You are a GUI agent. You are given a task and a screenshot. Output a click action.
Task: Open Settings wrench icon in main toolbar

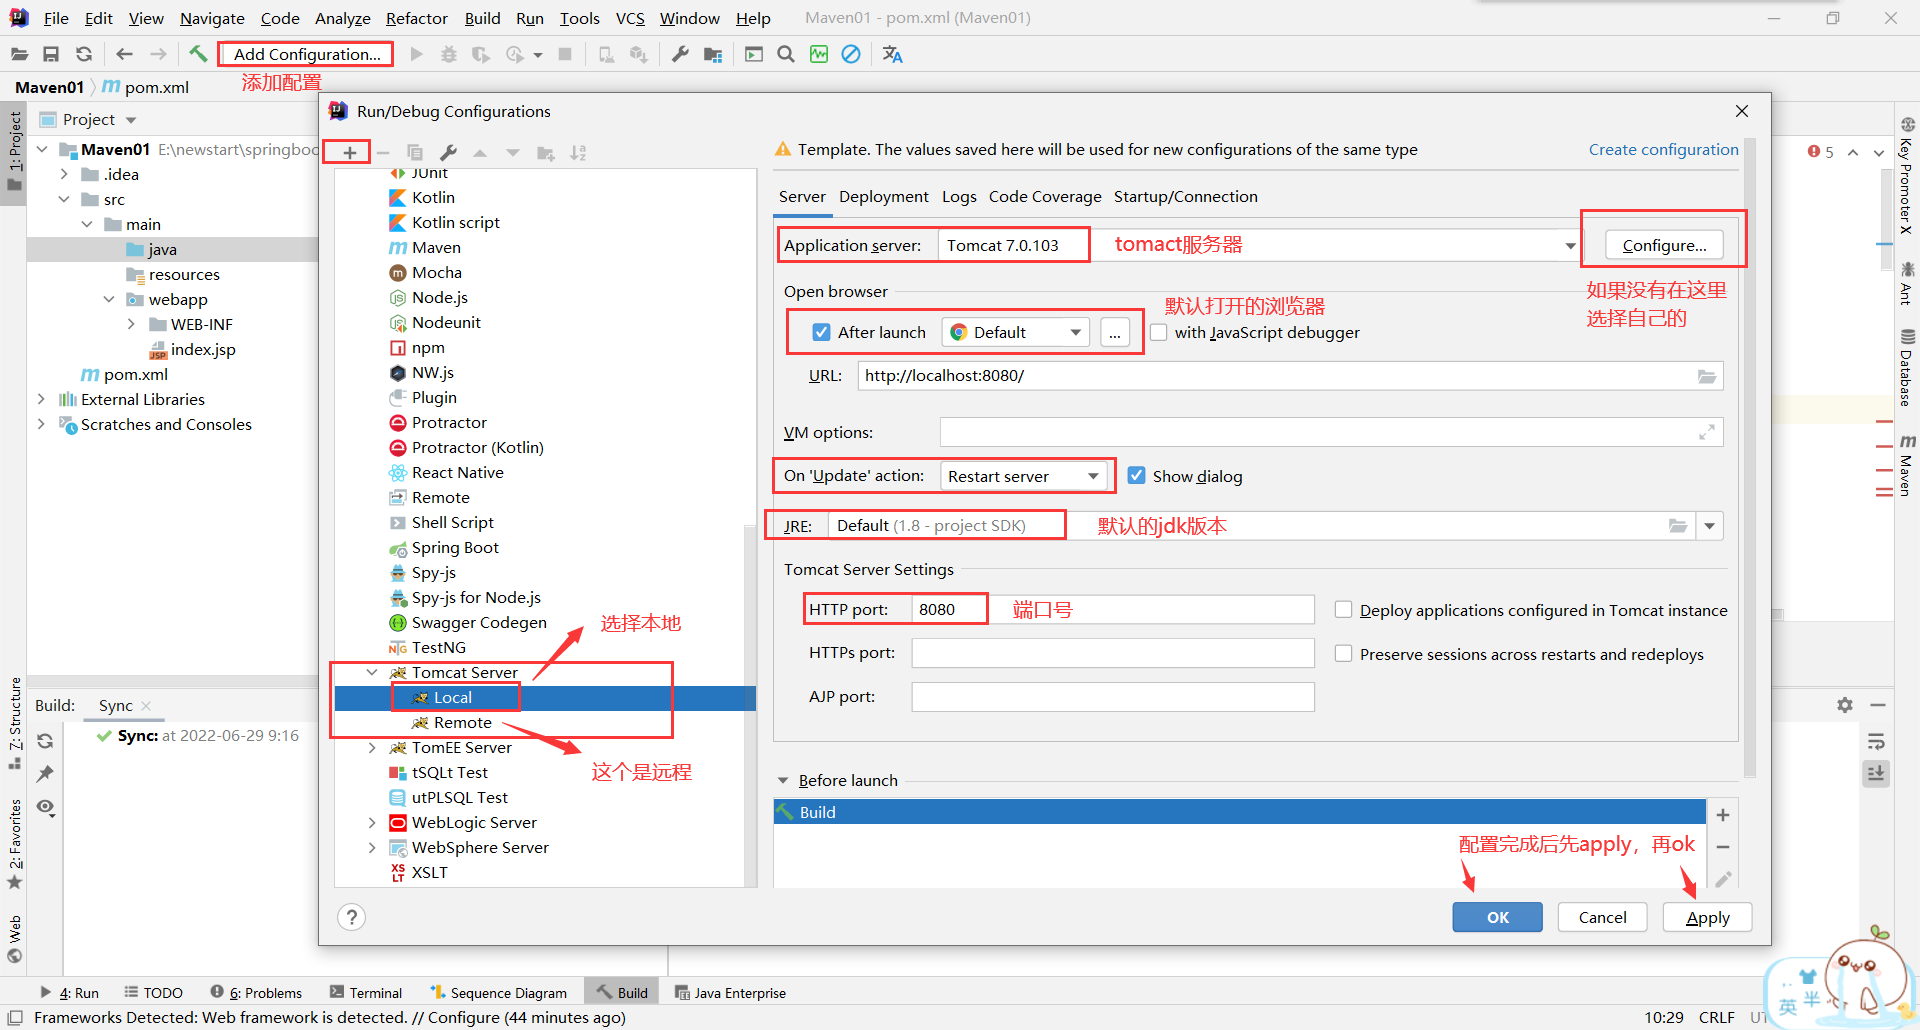(x=680, y=54)
